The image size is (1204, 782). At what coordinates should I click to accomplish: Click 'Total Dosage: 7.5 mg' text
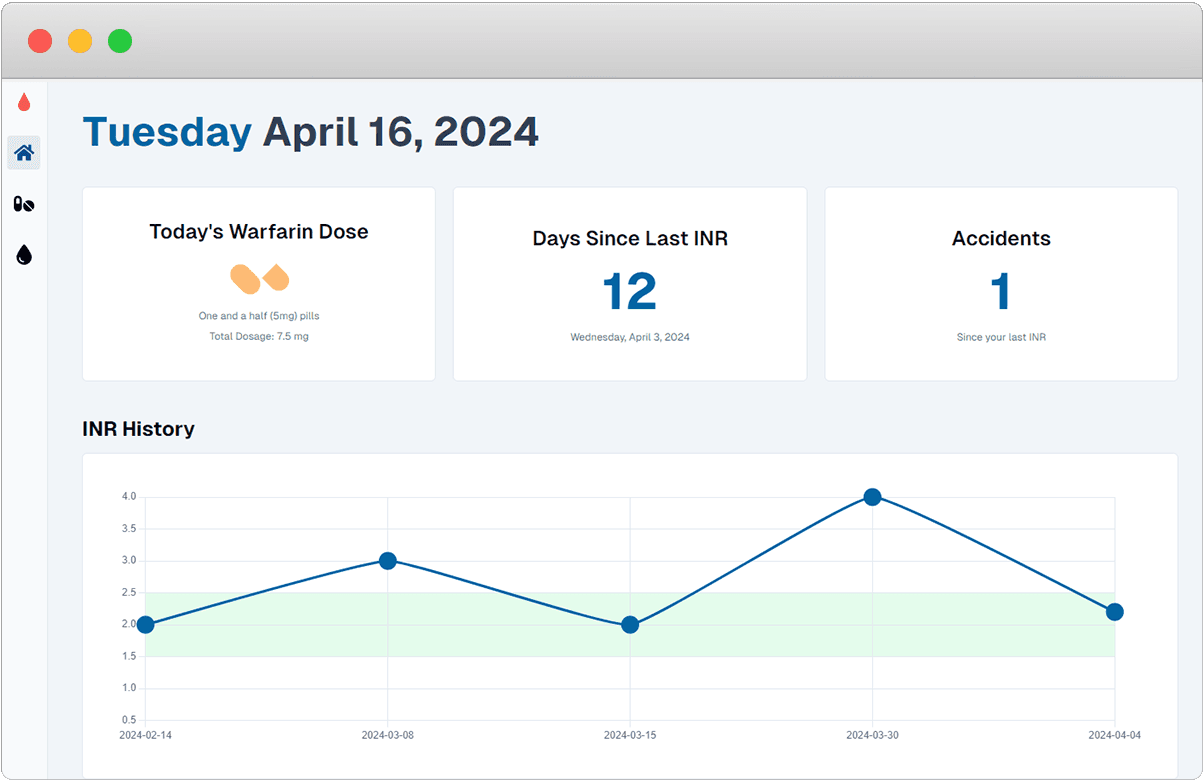(259, 337)
